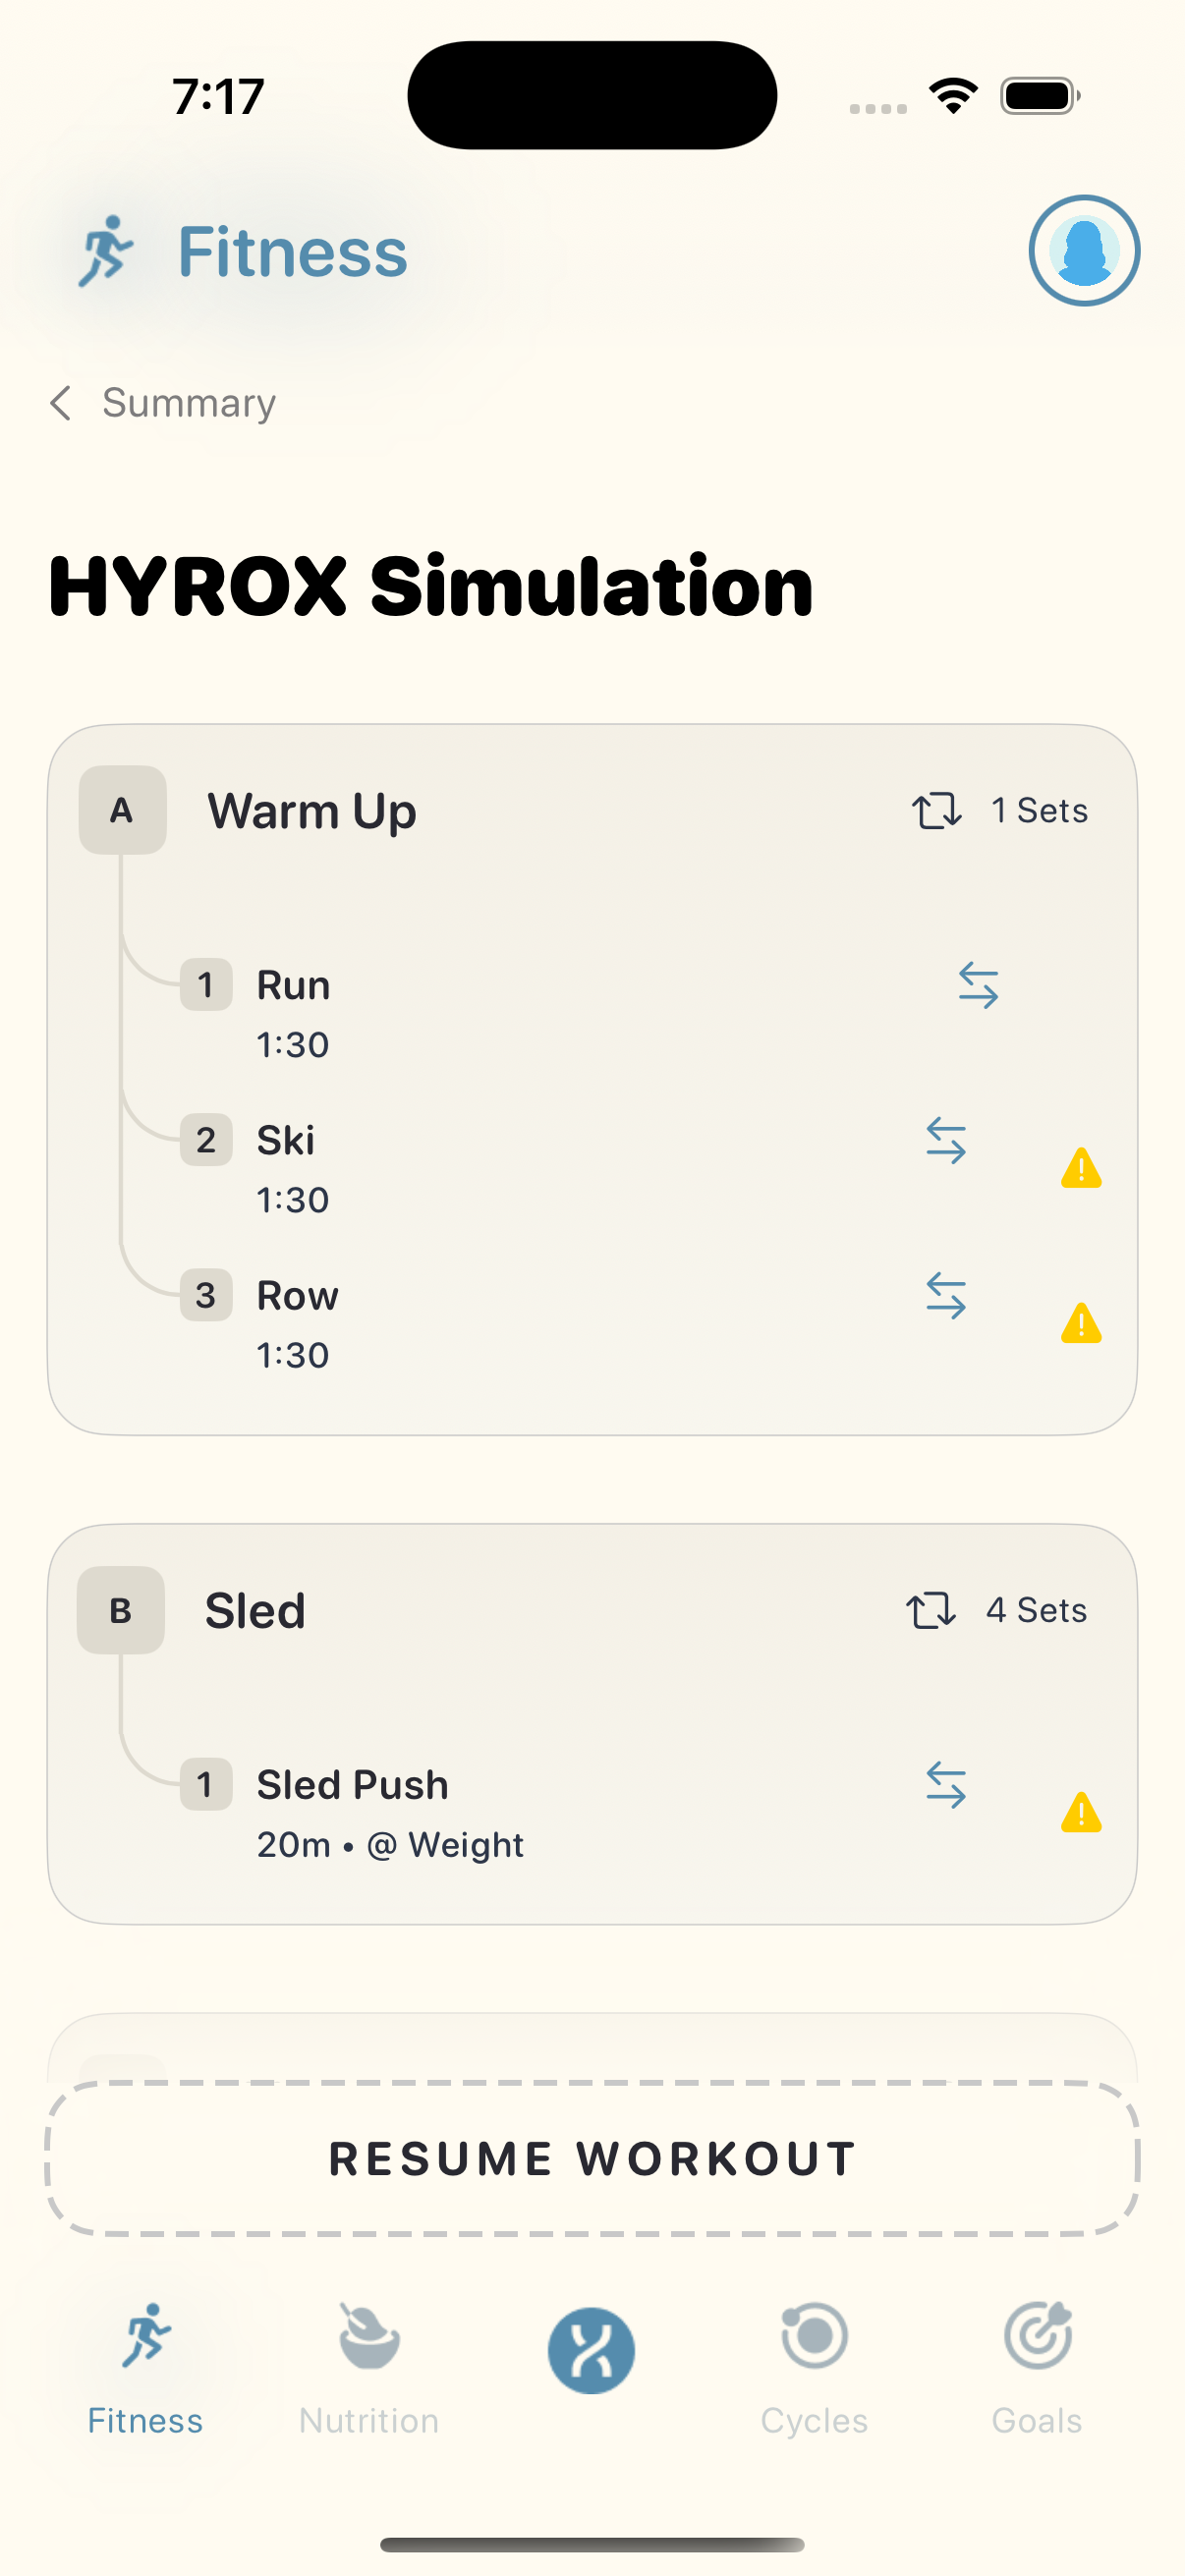Switch to the Nutrition tab

(x=369, y=2369)
